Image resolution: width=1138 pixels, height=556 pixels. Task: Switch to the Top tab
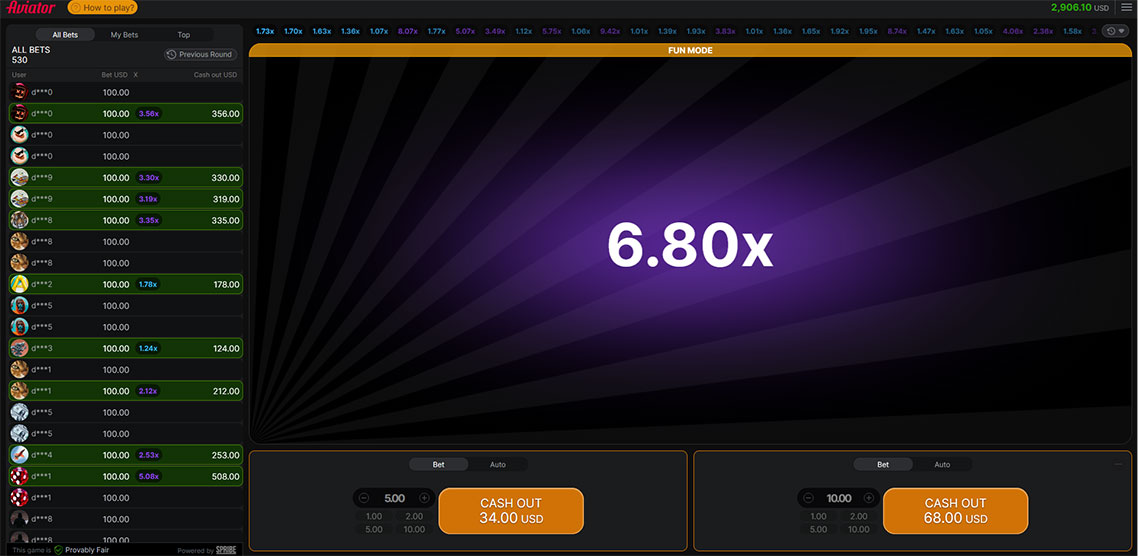point(184,35)
